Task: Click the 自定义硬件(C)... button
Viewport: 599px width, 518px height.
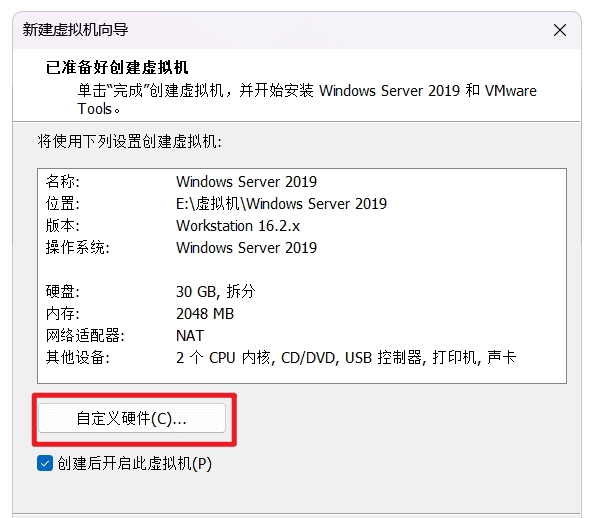Action: tap(132, 418)
